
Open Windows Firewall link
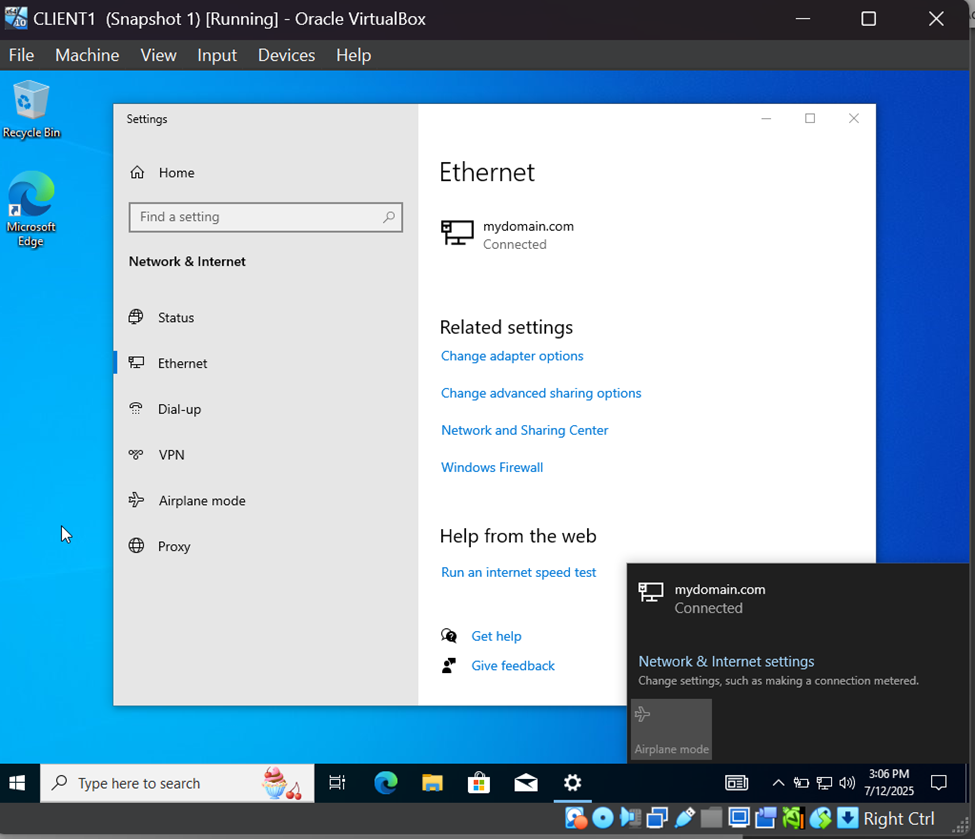[492, 468]
